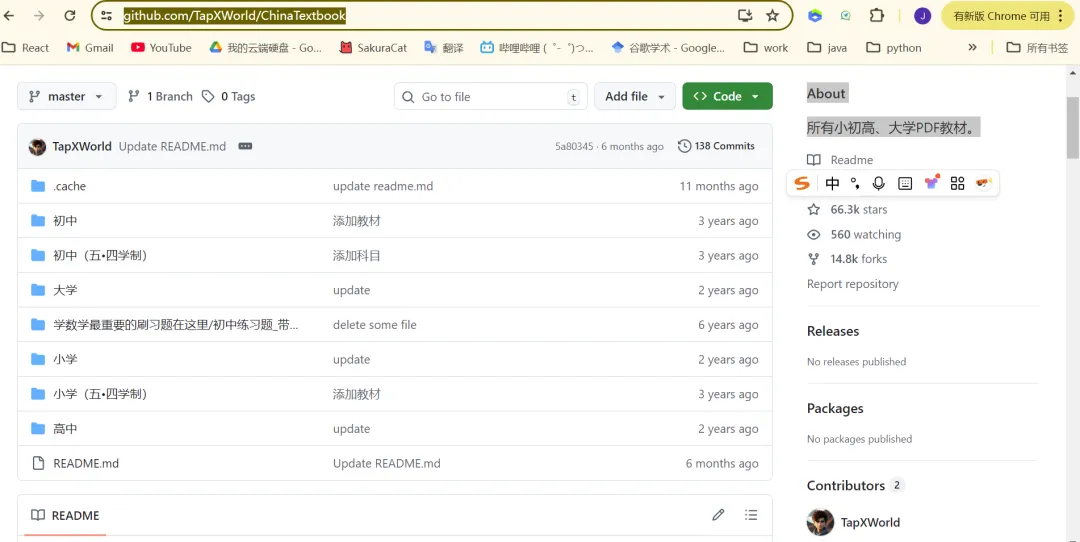Open the 所有书签 all-bookmarks folder
This screenshot has height=542, width=1080.
(x=1037, y=48)
